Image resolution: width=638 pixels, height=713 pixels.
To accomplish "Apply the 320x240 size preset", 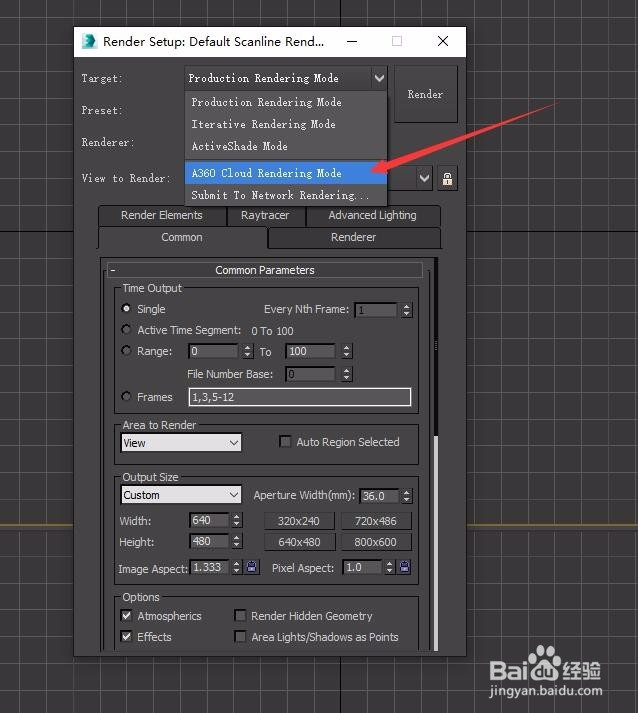I will point(299,521).
